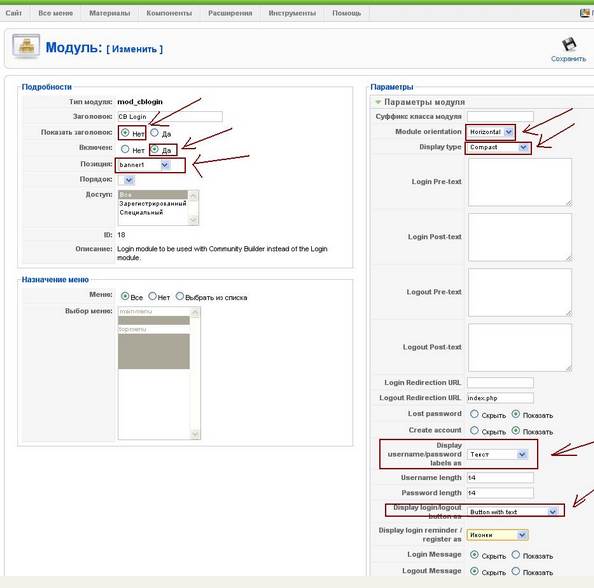Screen dimensions: 594x588
Task: Open Display type dropdown showing Compact
Action: pyautogui.click(x=498, y=147)
